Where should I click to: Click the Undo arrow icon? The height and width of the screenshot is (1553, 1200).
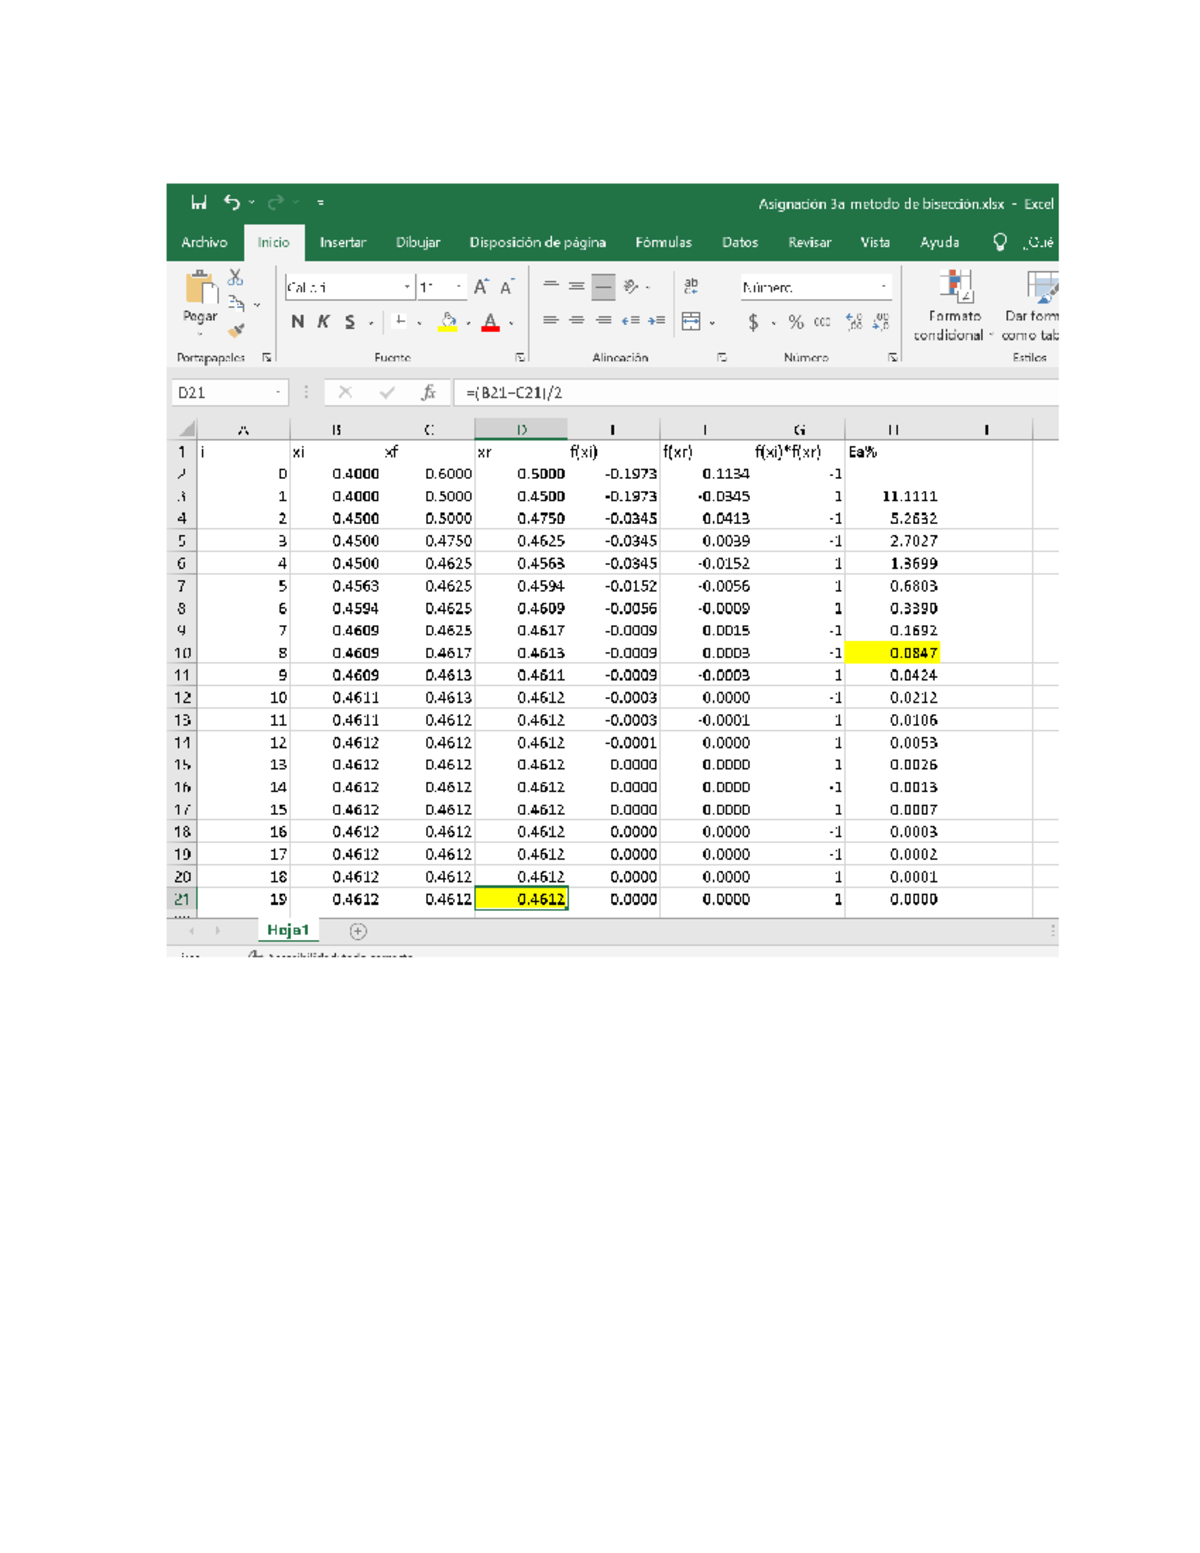tap(232, 203)
